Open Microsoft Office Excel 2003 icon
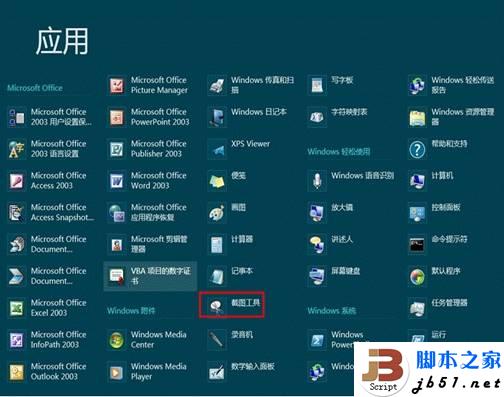The width and height of the screenshot is (504, 397). click(17, 308)
